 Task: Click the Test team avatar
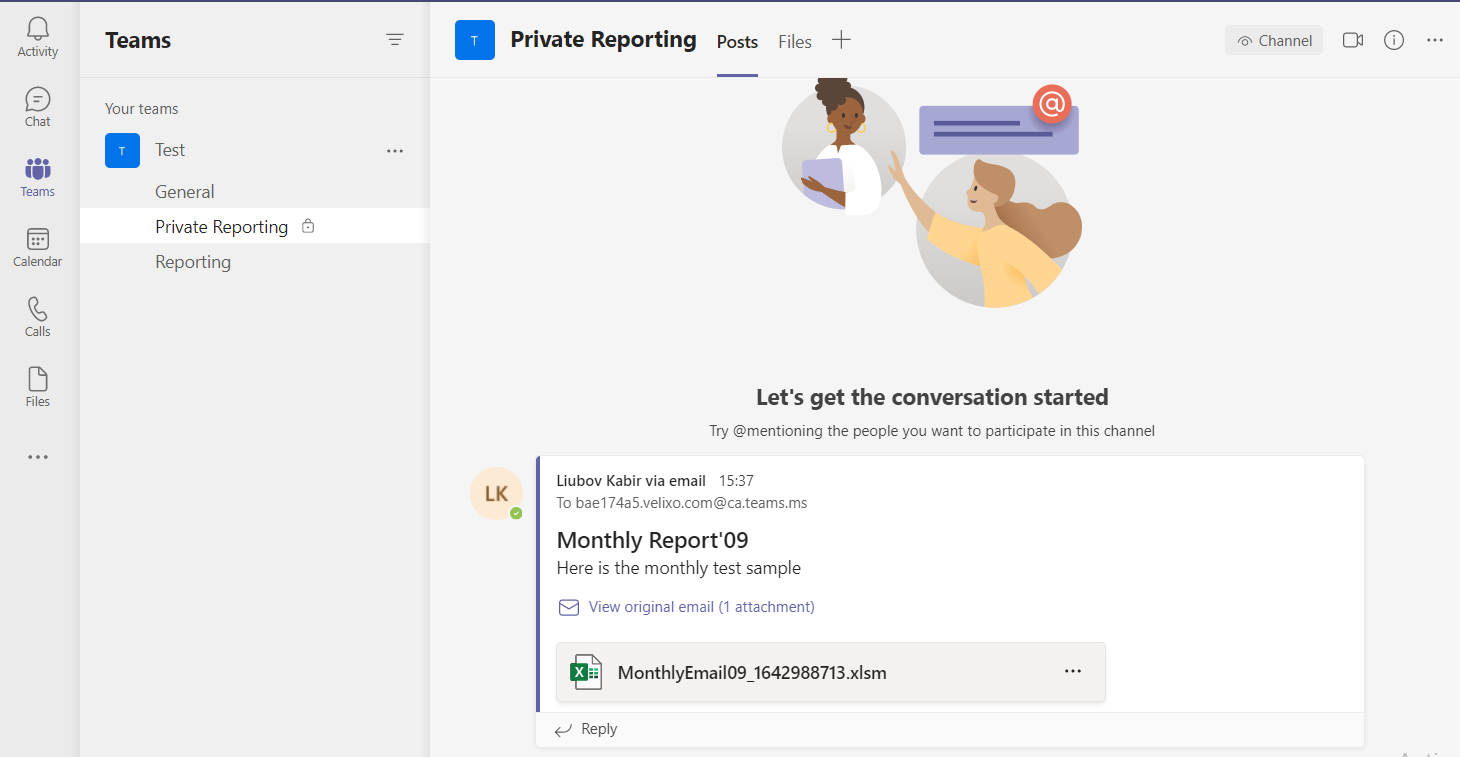[122, 150]
